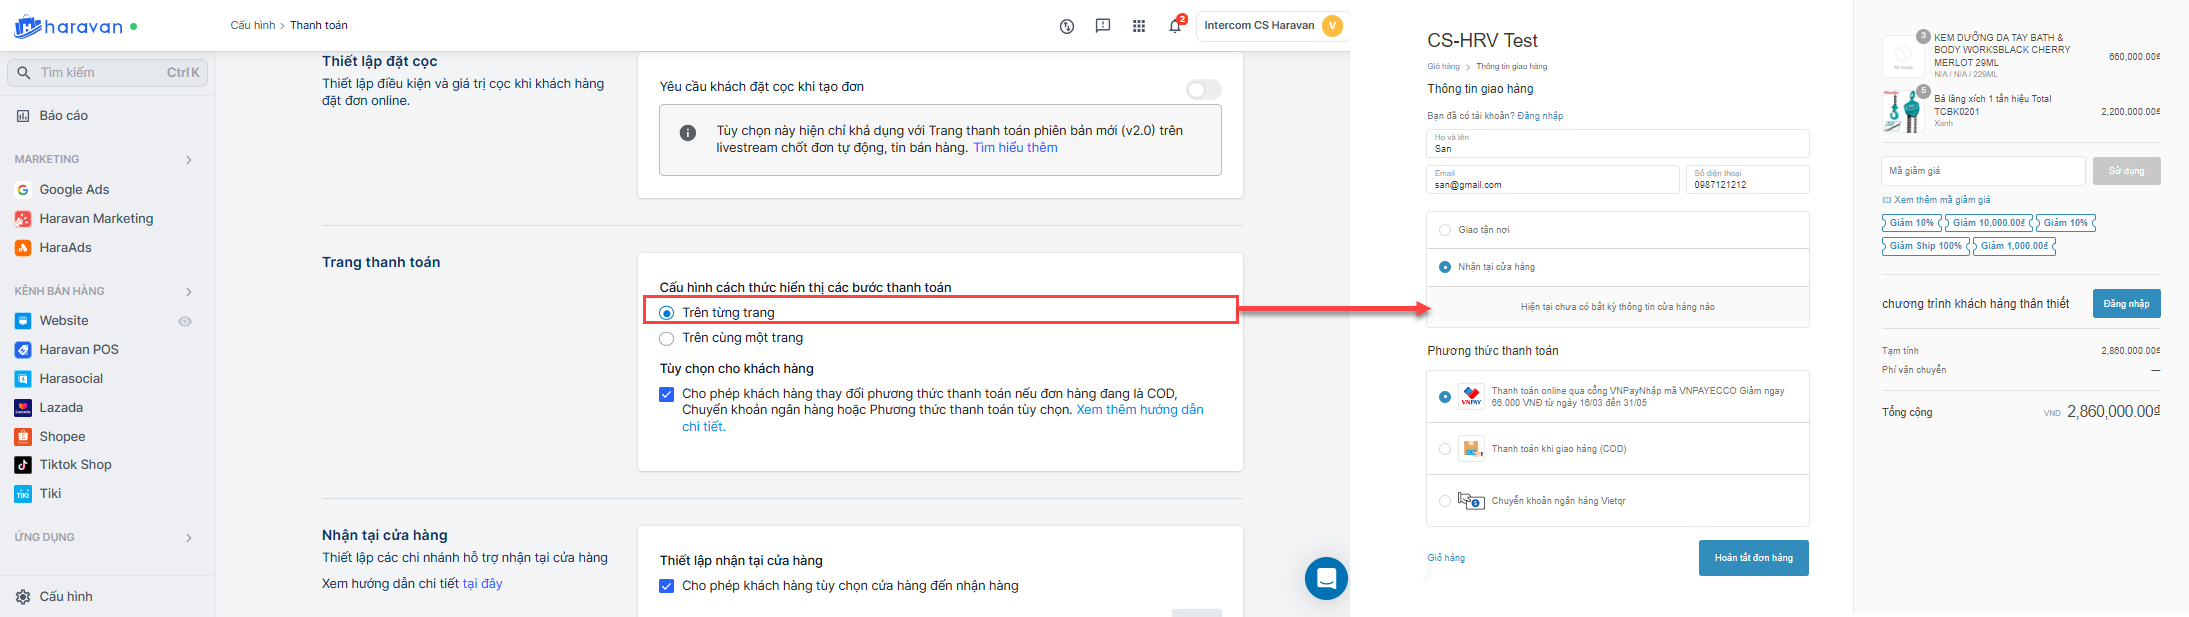The image size is (2189, 617).
Task: Open the apps grid icon
Action: 1139,26
